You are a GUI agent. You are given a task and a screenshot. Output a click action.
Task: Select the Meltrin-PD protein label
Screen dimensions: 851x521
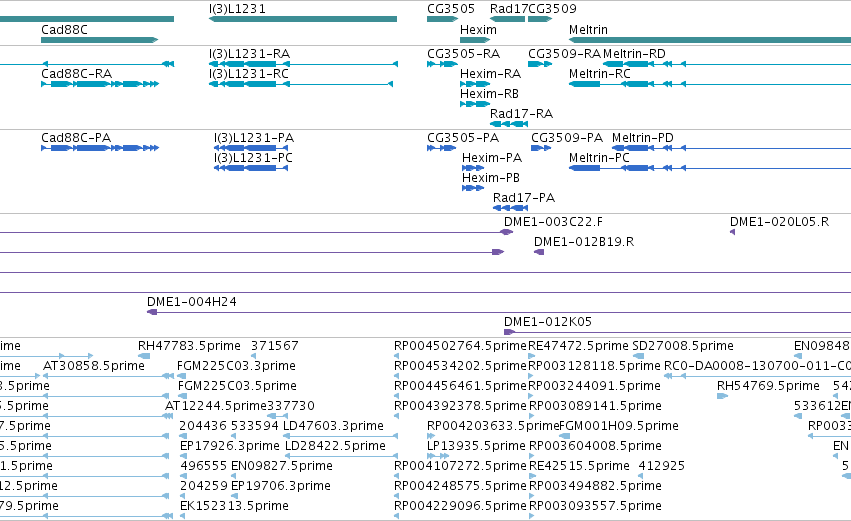tap(643, 138)
